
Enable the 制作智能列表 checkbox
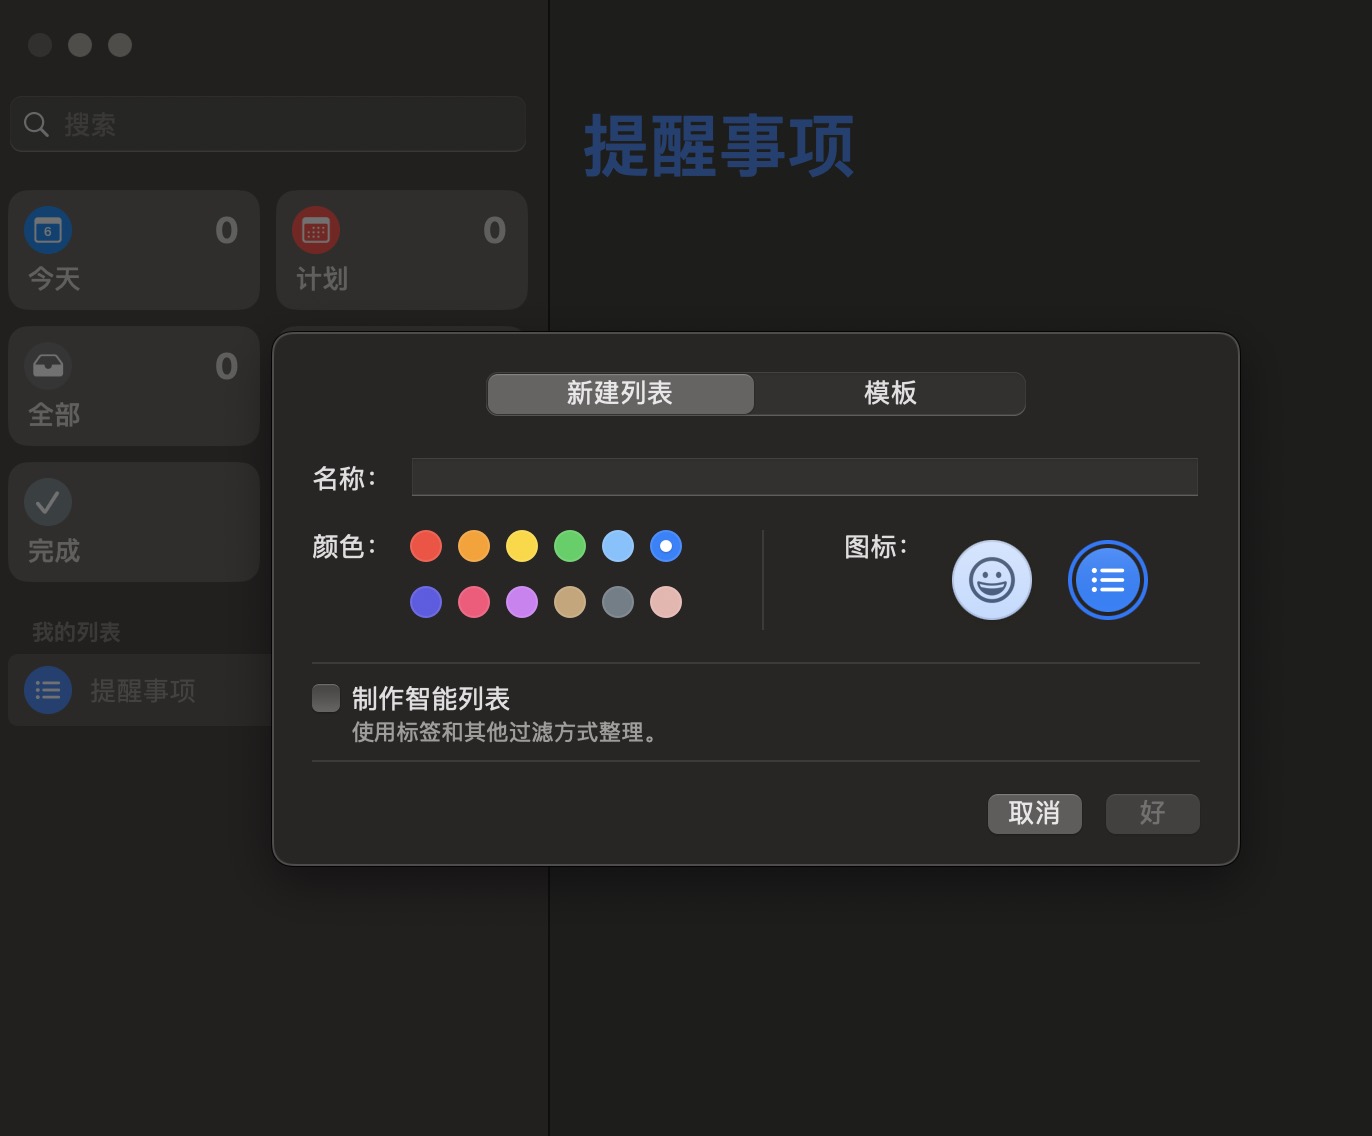(326, 697)
